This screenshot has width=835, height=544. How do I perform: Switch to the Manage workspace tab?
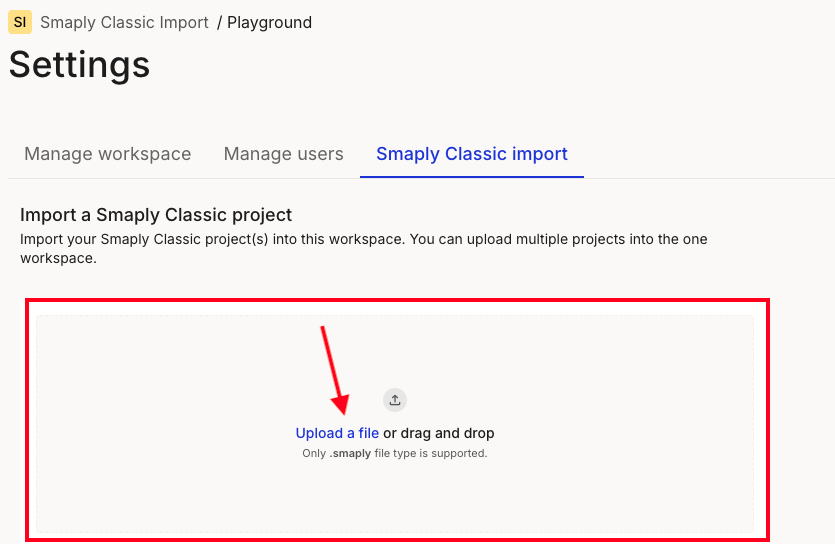click(107, 154)
